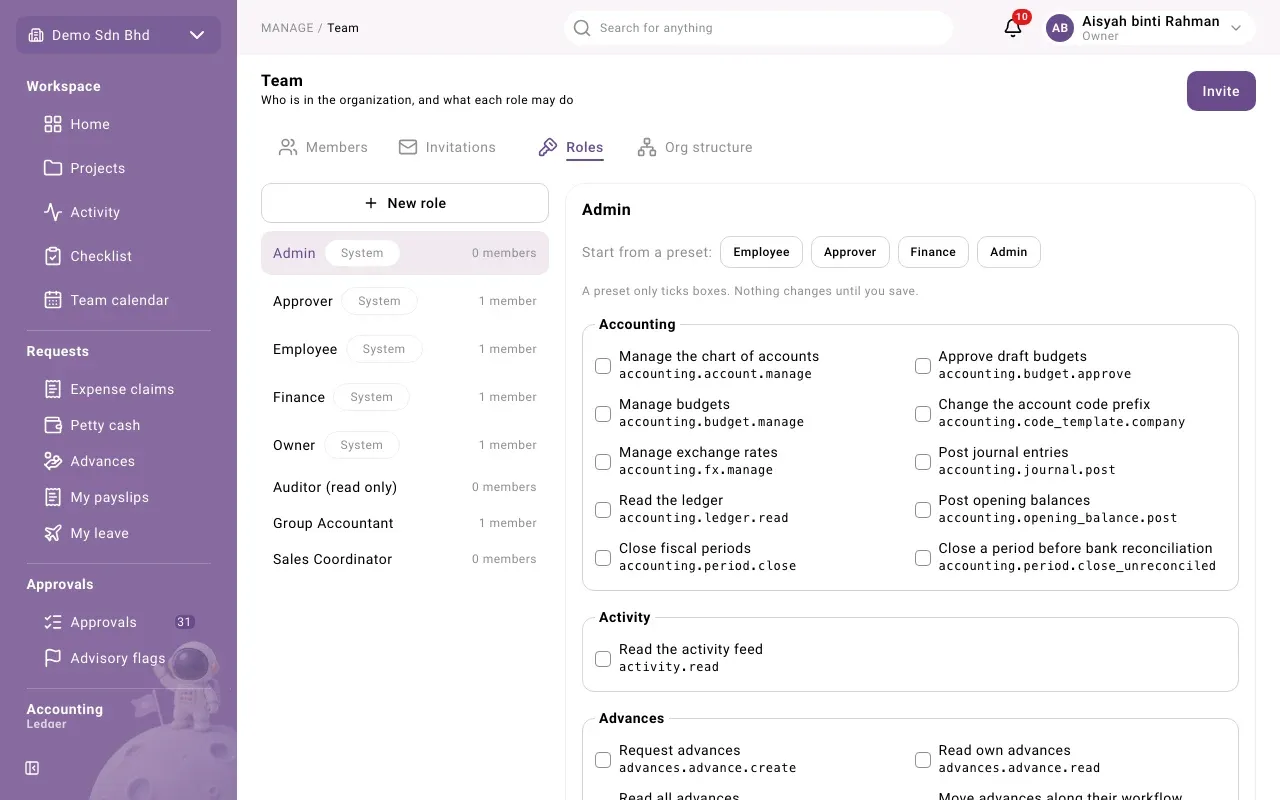Screen dimensions: 1280x800
Task: Check Close fiscal periods box
Action: tap(603, 558)
